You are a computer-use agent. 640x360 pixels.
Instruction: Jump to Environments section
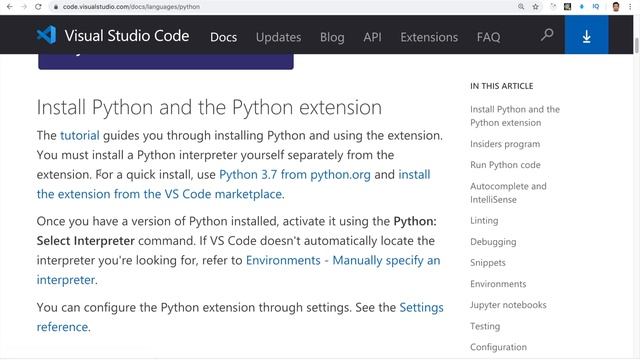[498, 284]
